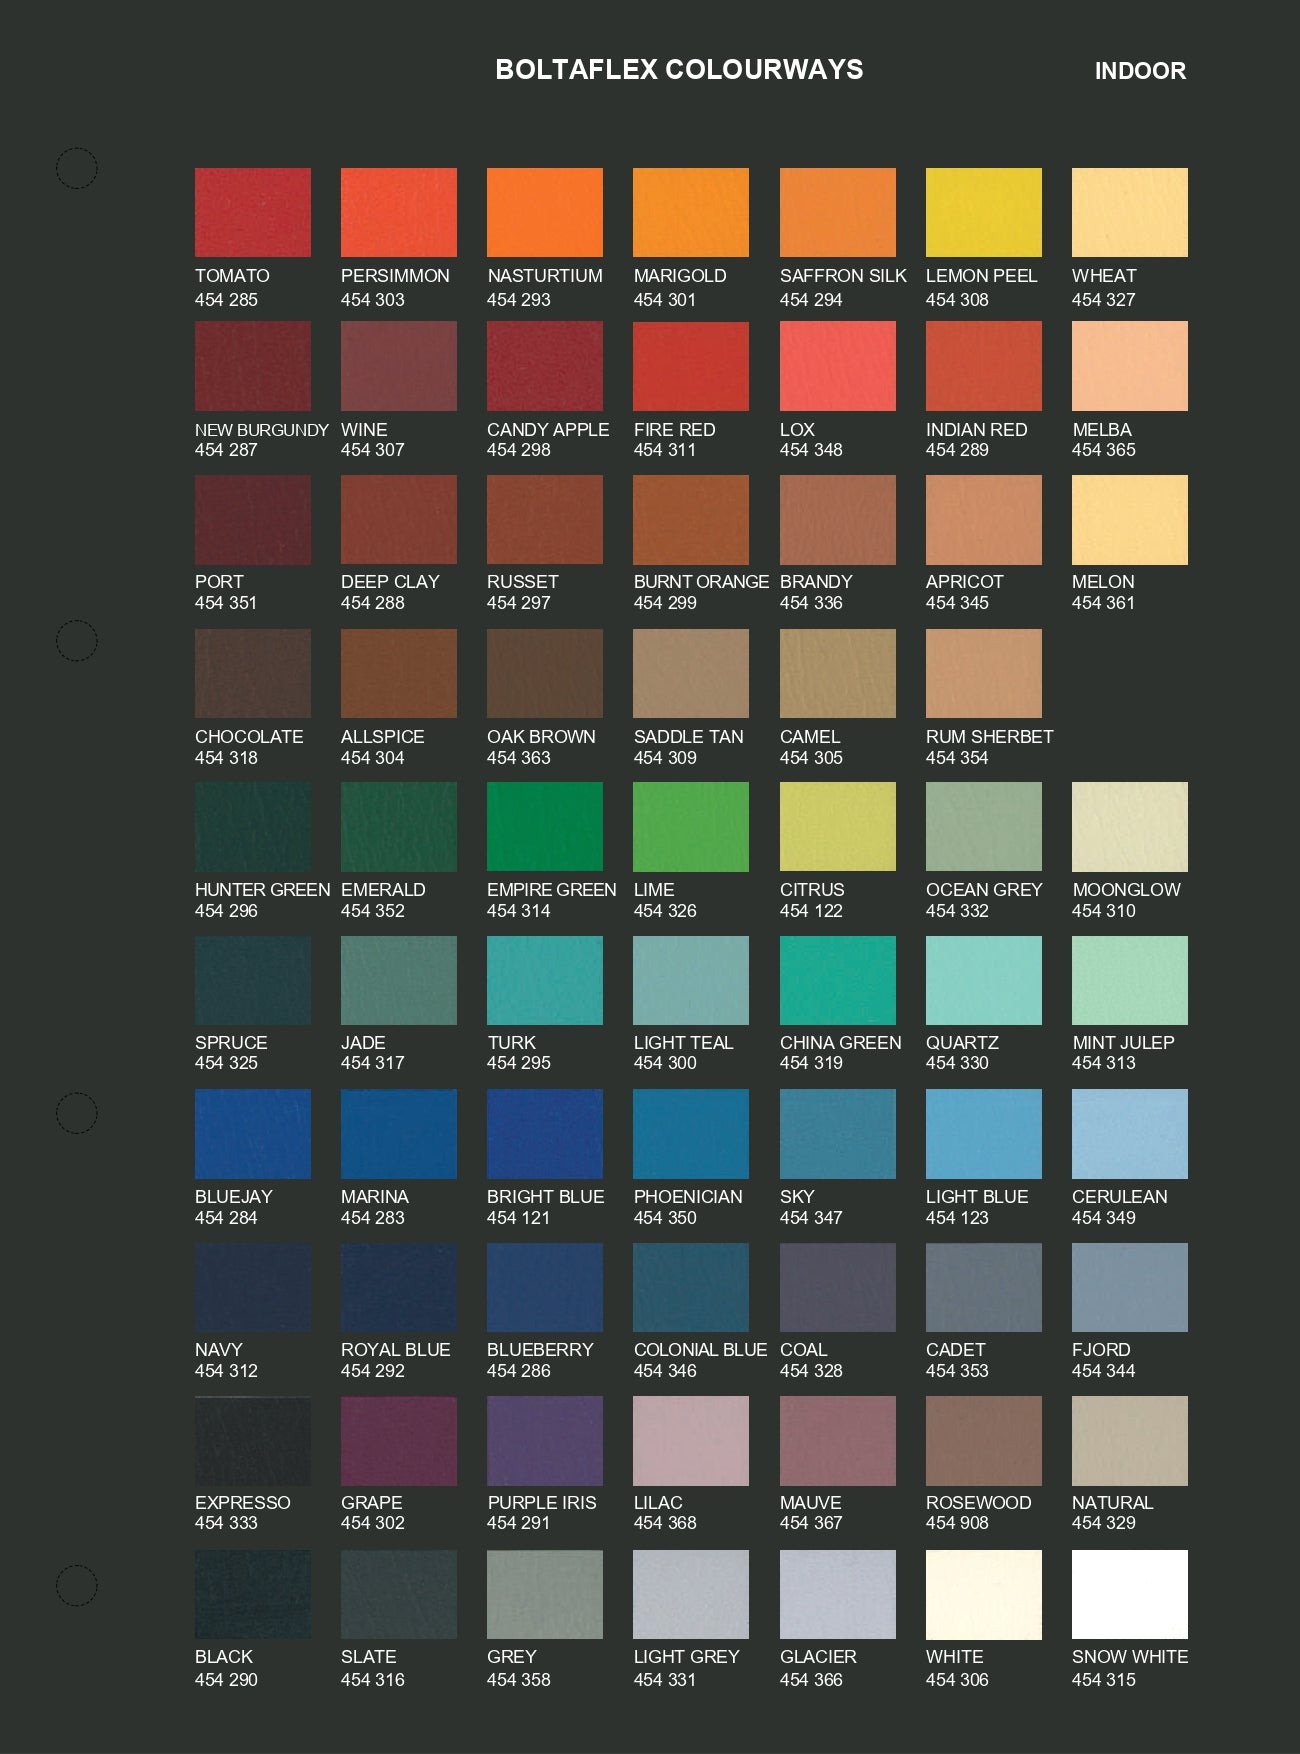Pick the Nasturtium orange swatch
Screen dimensions: 1300x1754
click(545, 212)
